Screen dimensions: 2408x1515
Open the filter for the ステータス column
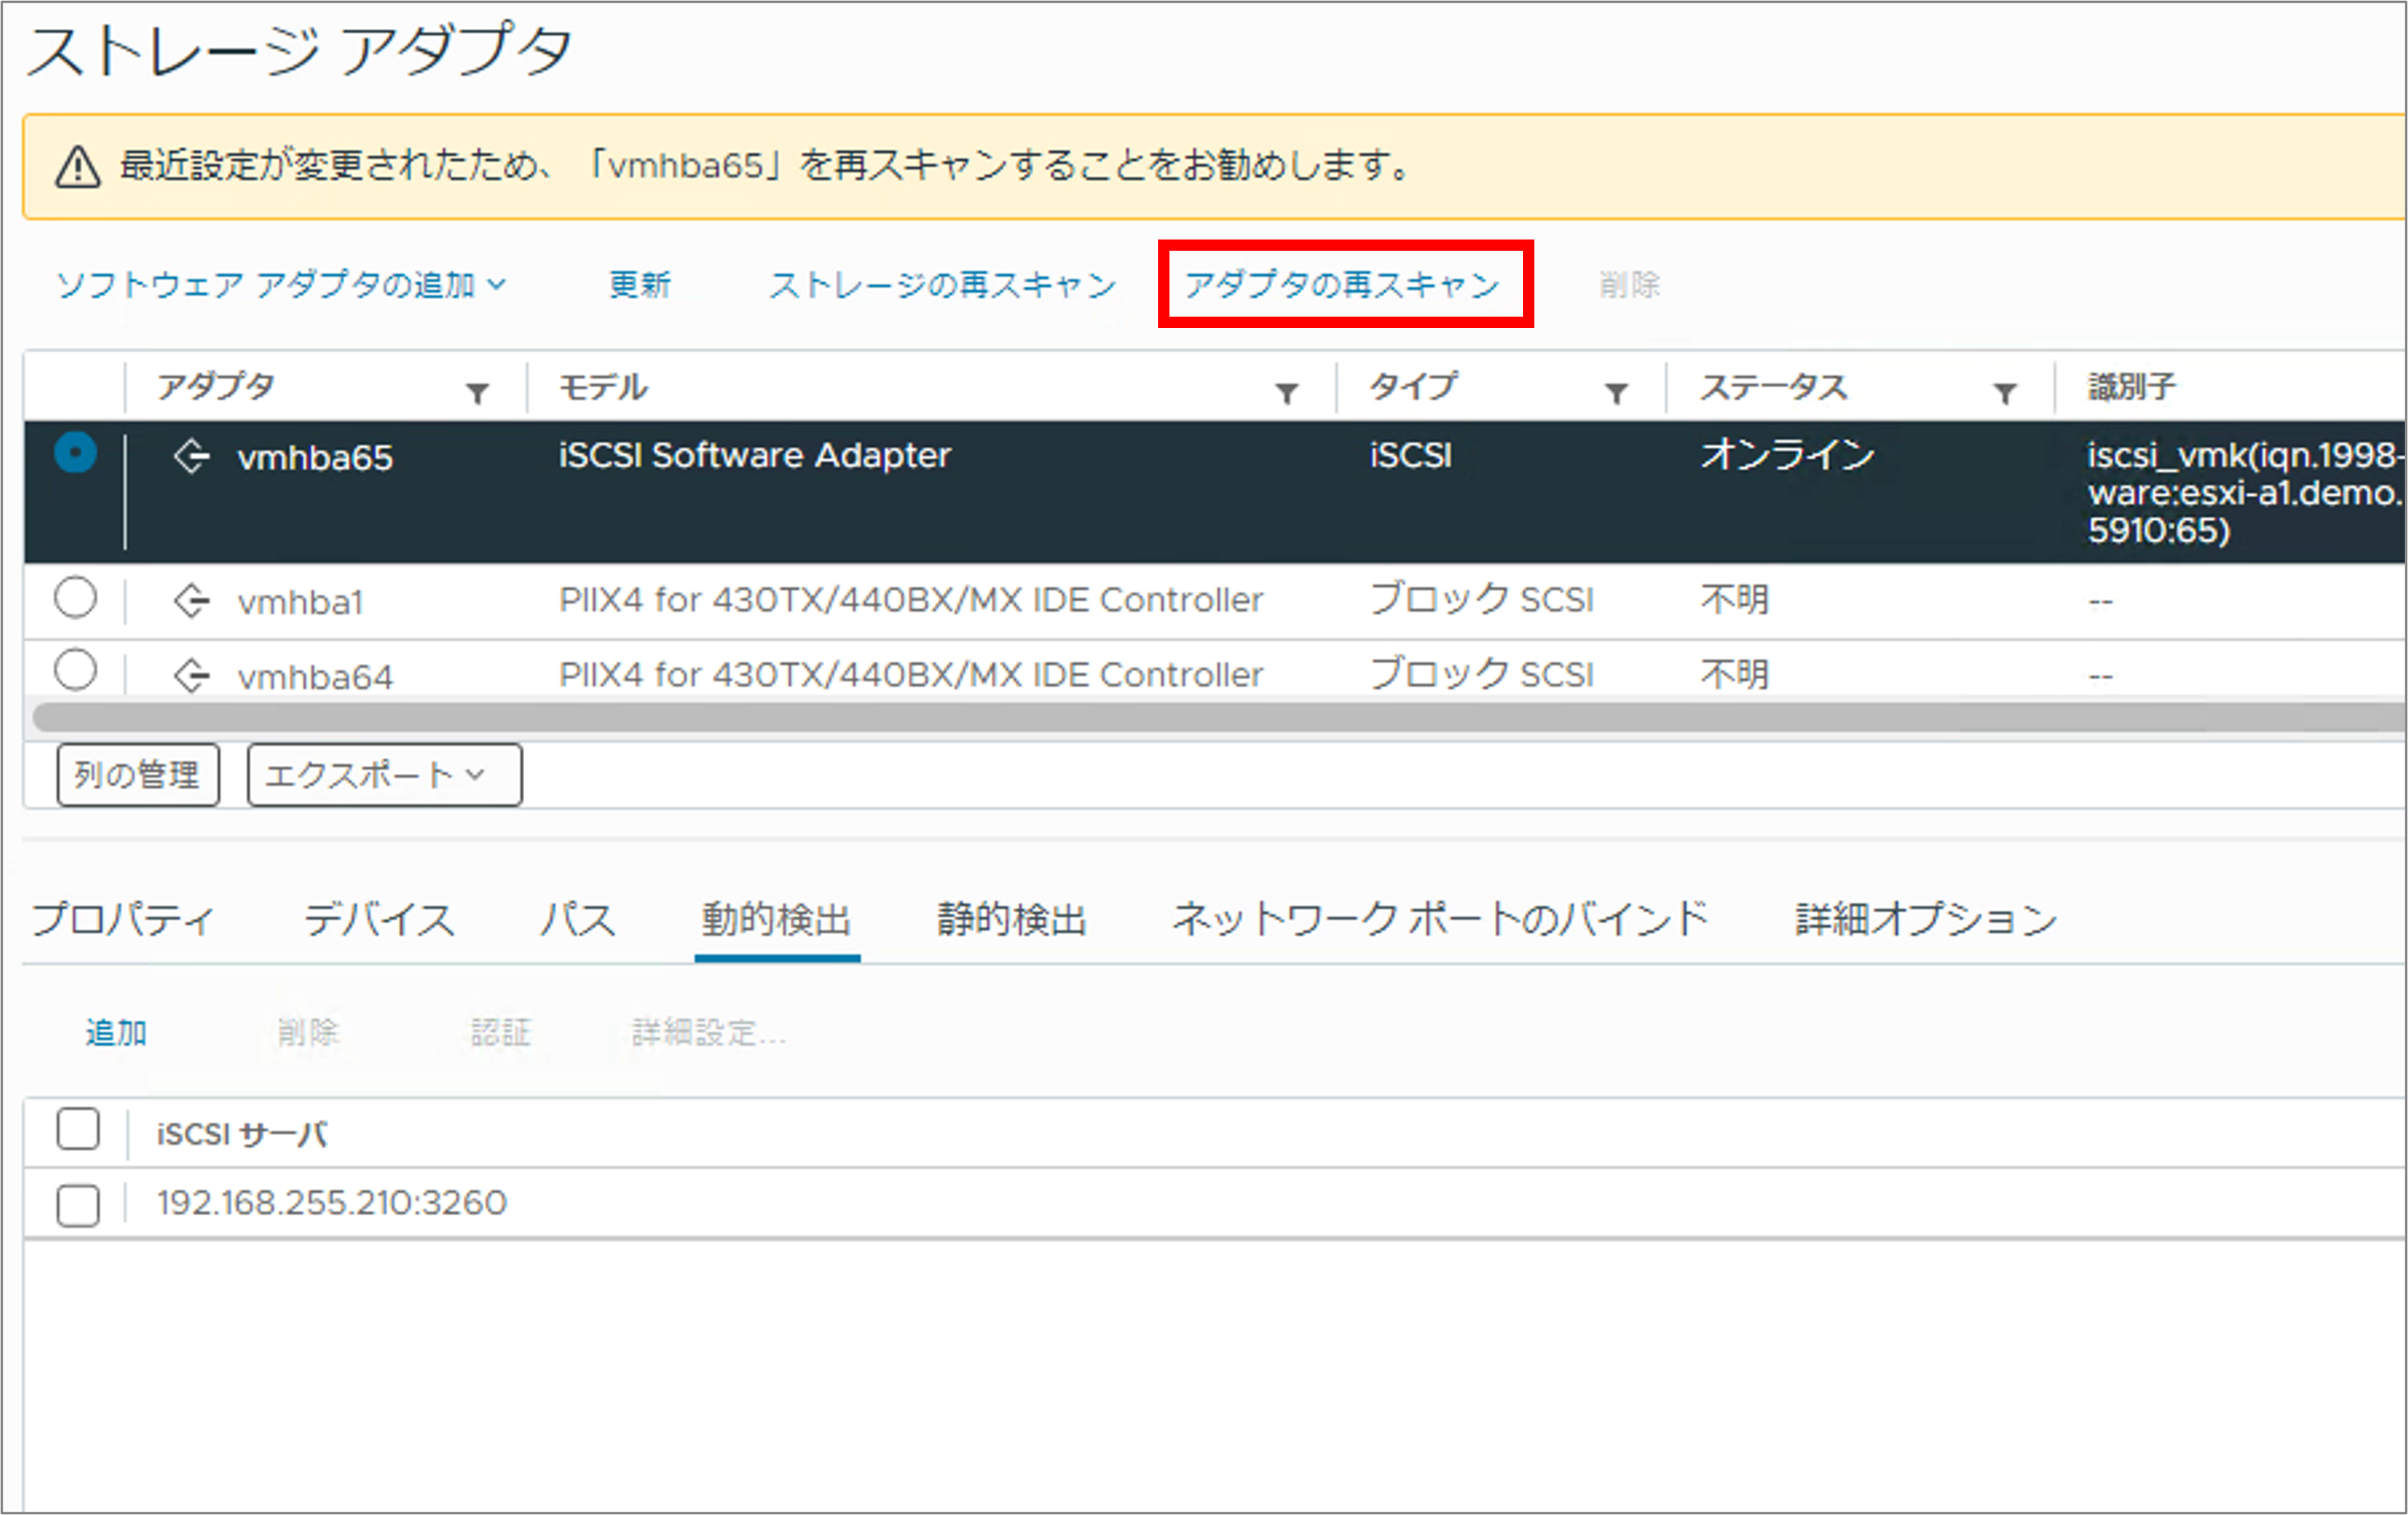point(2005,392)
